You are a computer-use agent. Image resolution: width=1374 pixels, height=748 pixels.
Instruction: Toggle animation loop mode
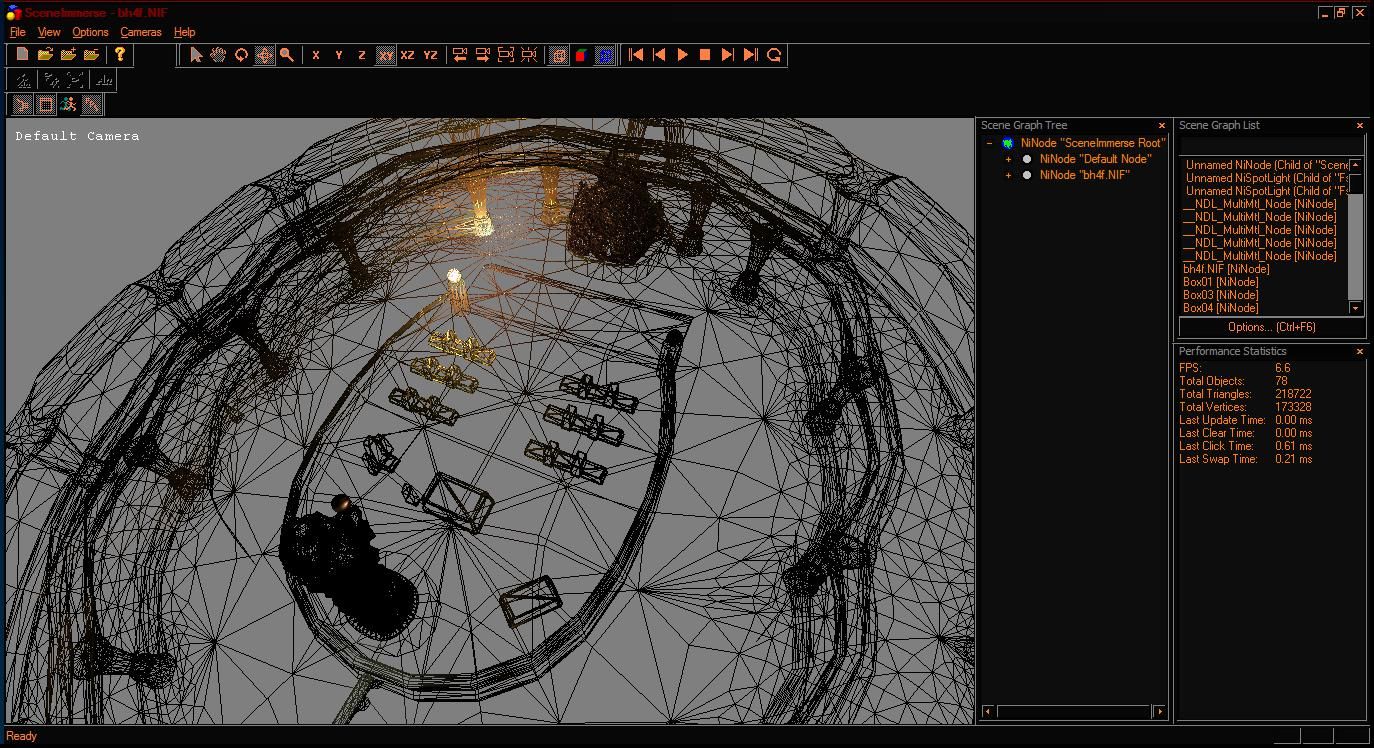pyautogui.click(x=774, y=55)
